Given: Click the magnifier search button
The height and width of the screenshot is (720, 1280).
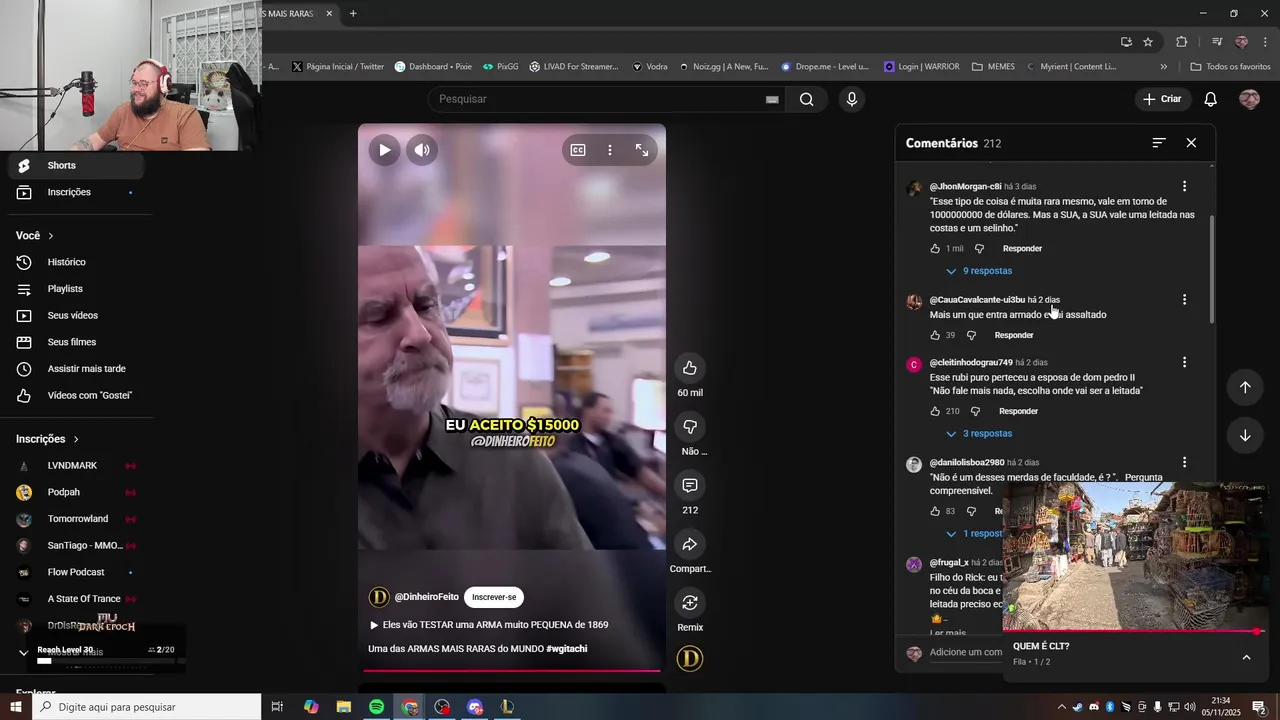Looking at the screenshot, I should point(807,99).
